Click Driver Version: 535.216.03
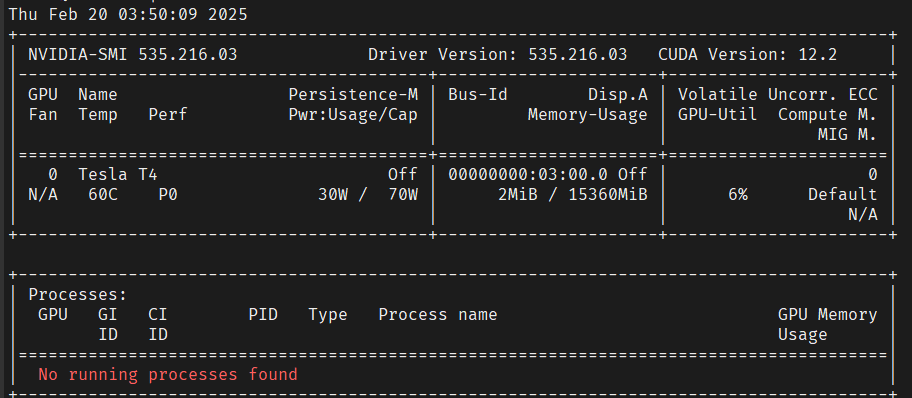912x398 pixels. [498, 55]
